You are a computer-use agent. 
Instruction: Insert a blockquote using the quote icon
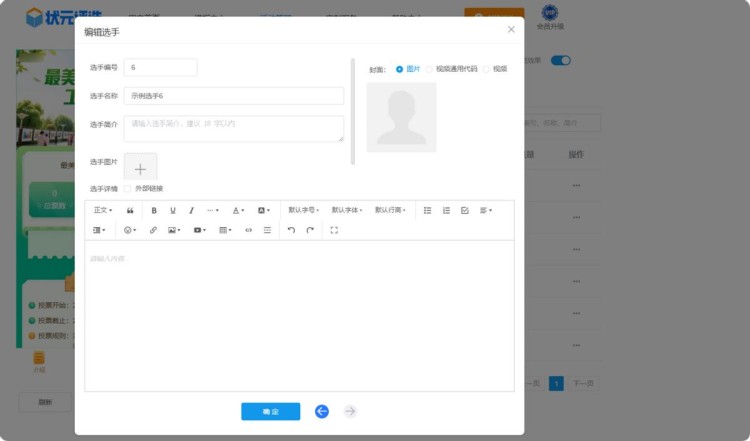point(130,211)
